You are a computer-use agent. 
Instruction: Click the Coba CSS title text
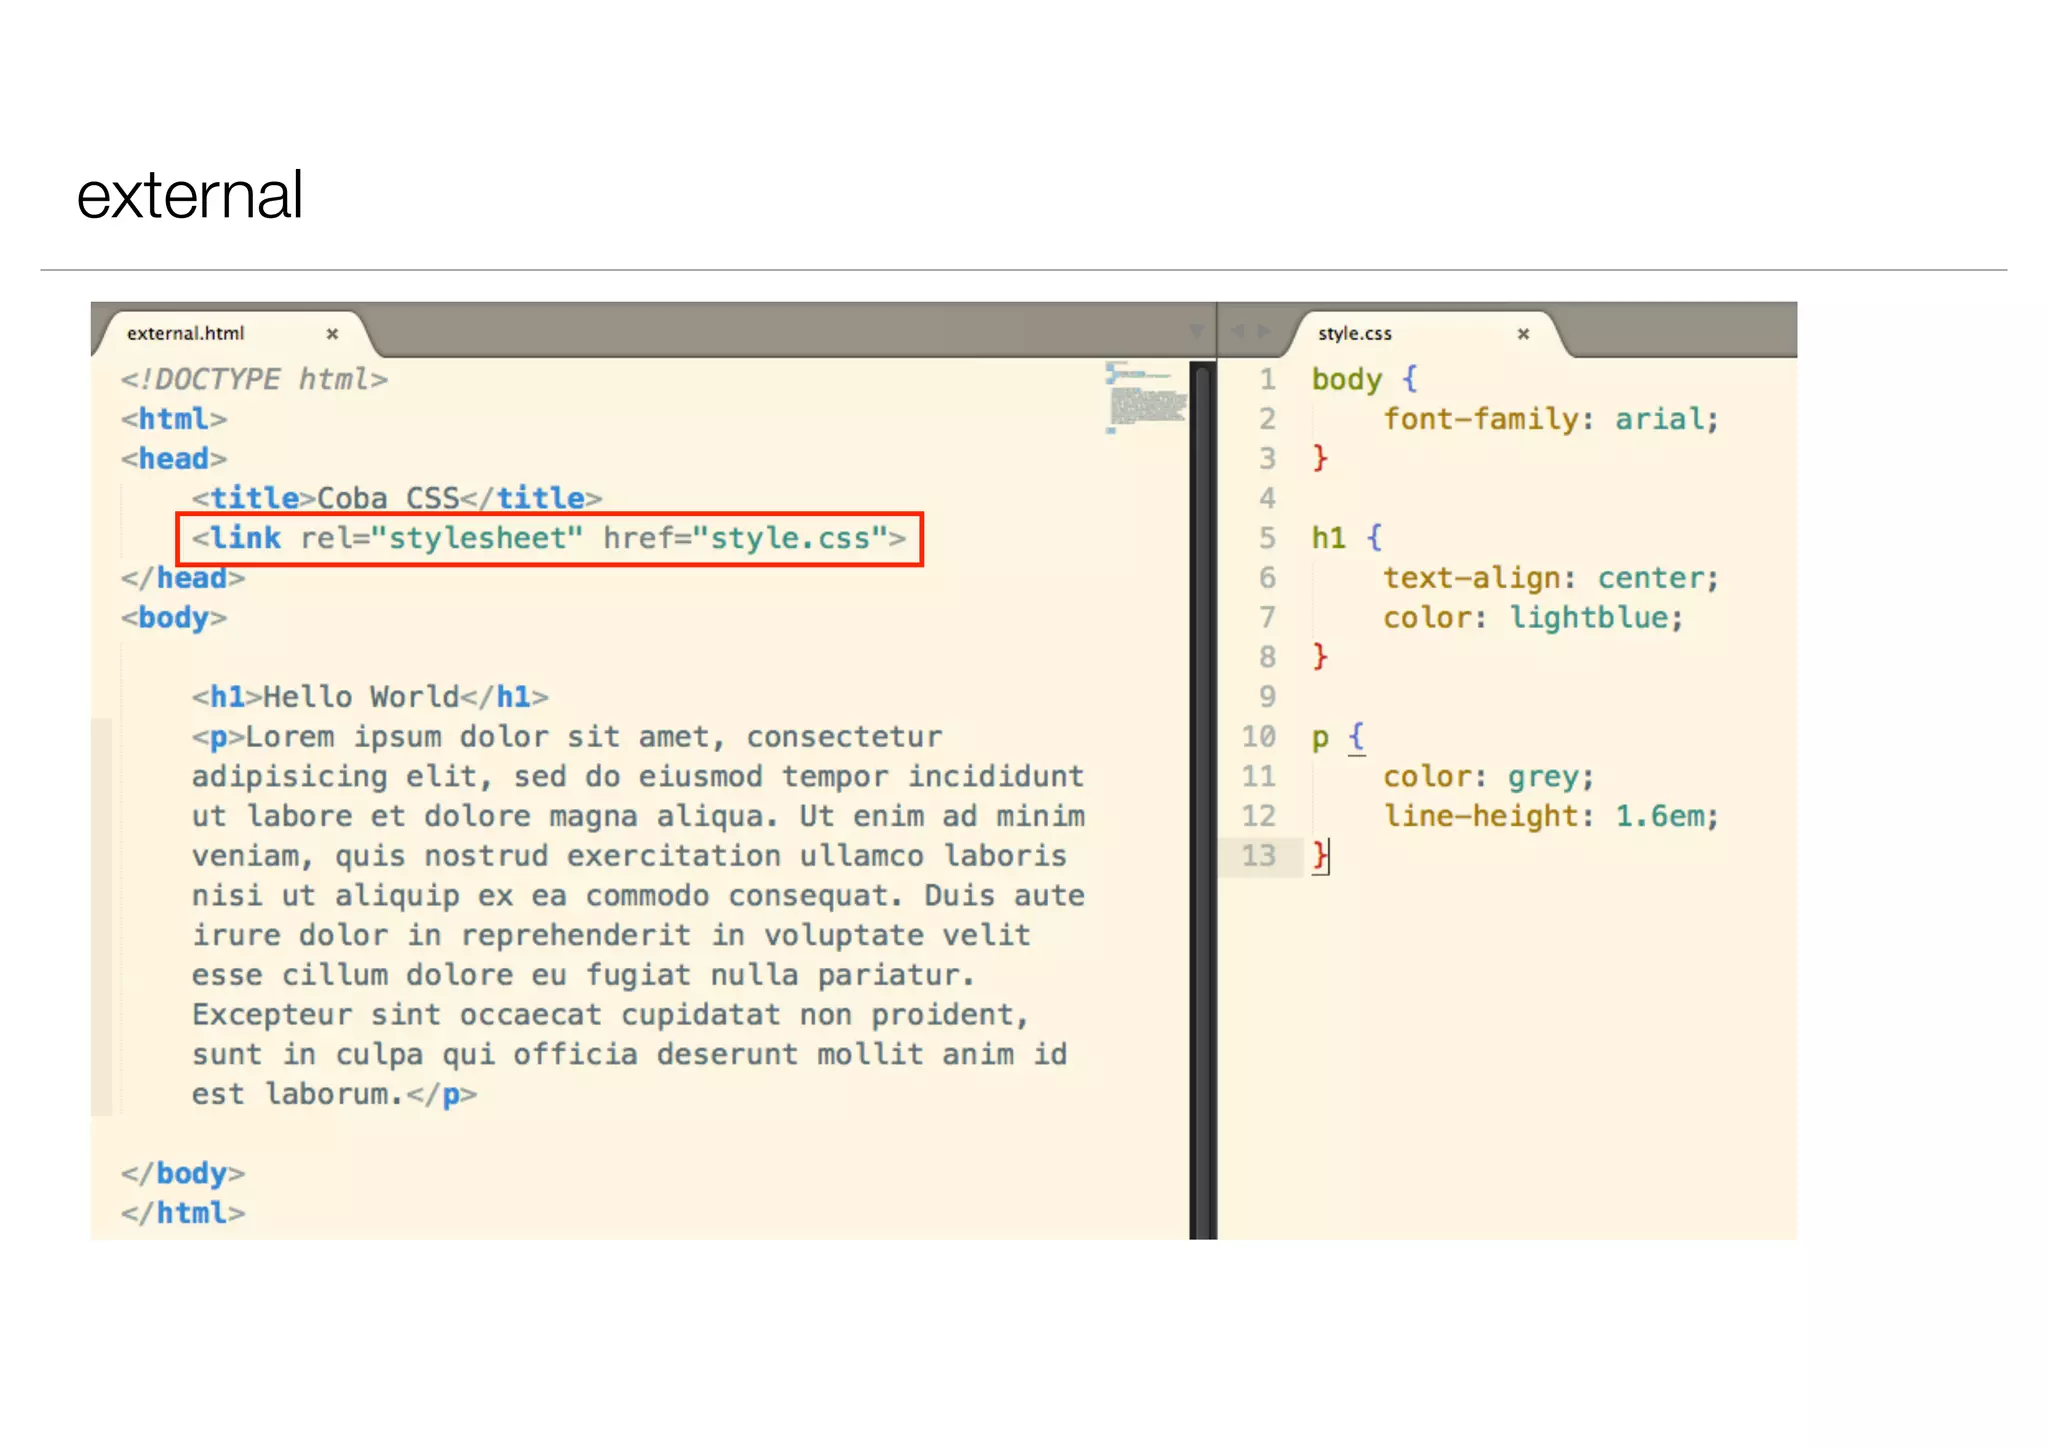pyautogui.click(x=387, y=498)
